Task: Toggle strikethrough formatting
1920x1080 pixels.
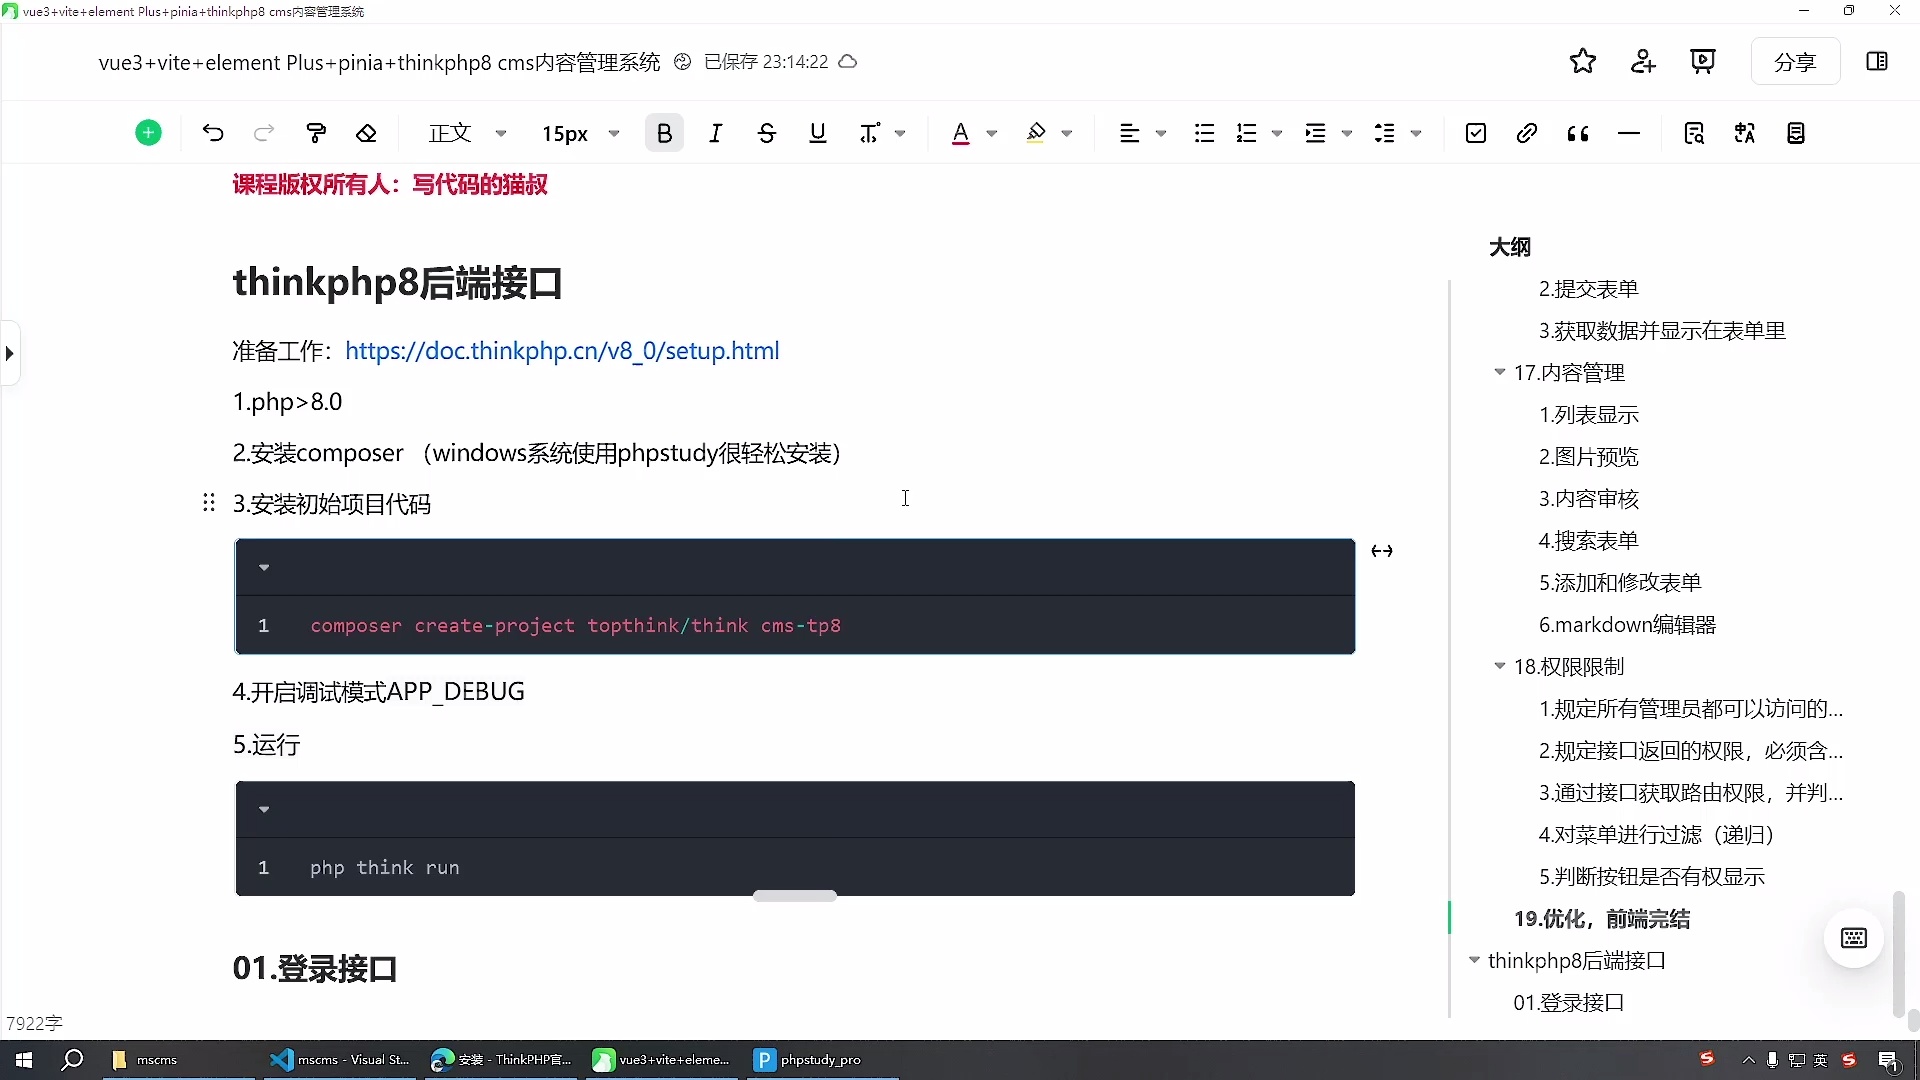Action: point(766,132)
